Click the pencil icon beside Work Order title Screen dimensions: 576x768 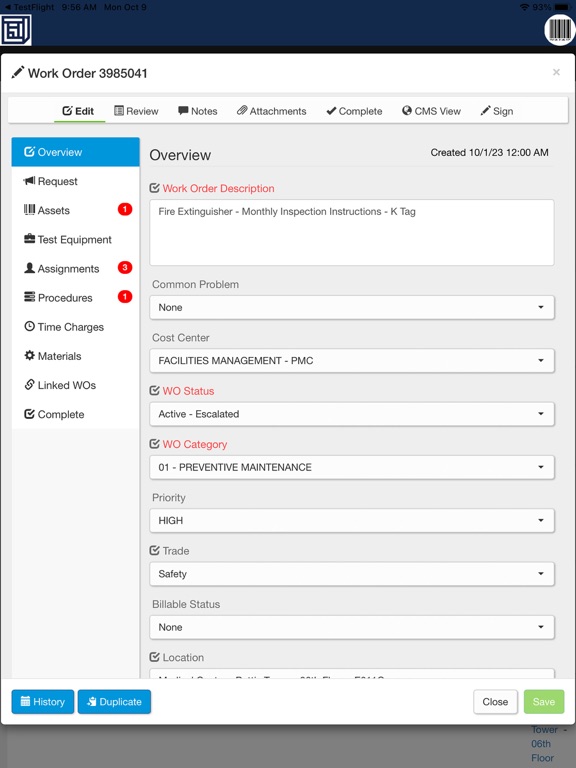17,72
